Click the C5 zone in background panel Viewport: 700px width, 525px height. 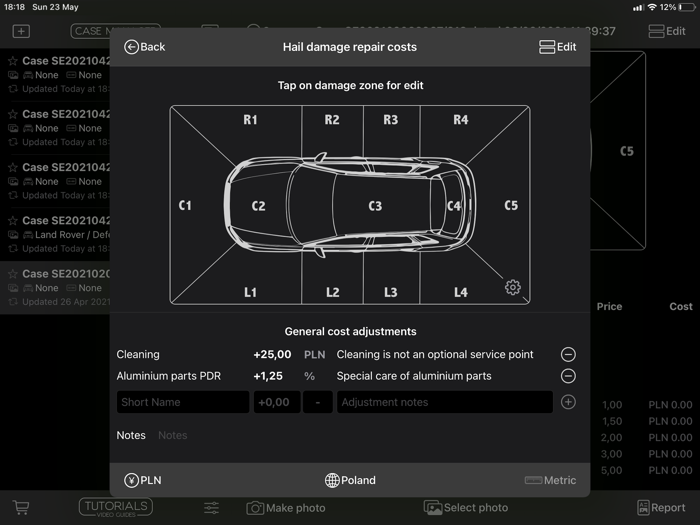click(627, 151)
